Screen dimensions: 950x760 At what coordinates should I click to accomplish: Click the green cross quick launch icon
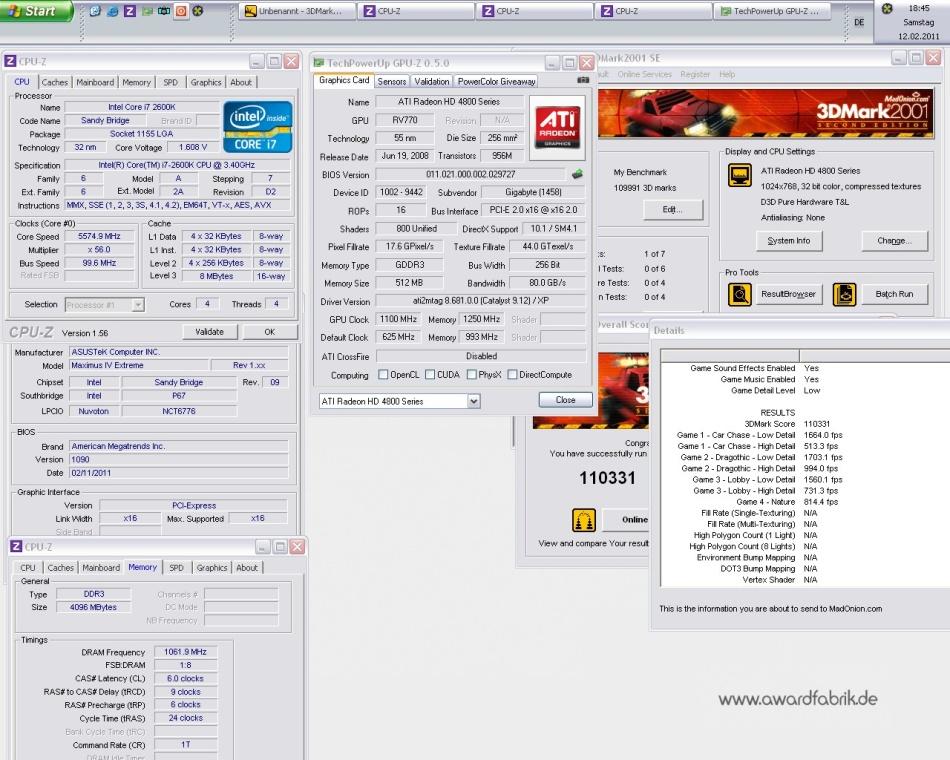tap(198, 11)
